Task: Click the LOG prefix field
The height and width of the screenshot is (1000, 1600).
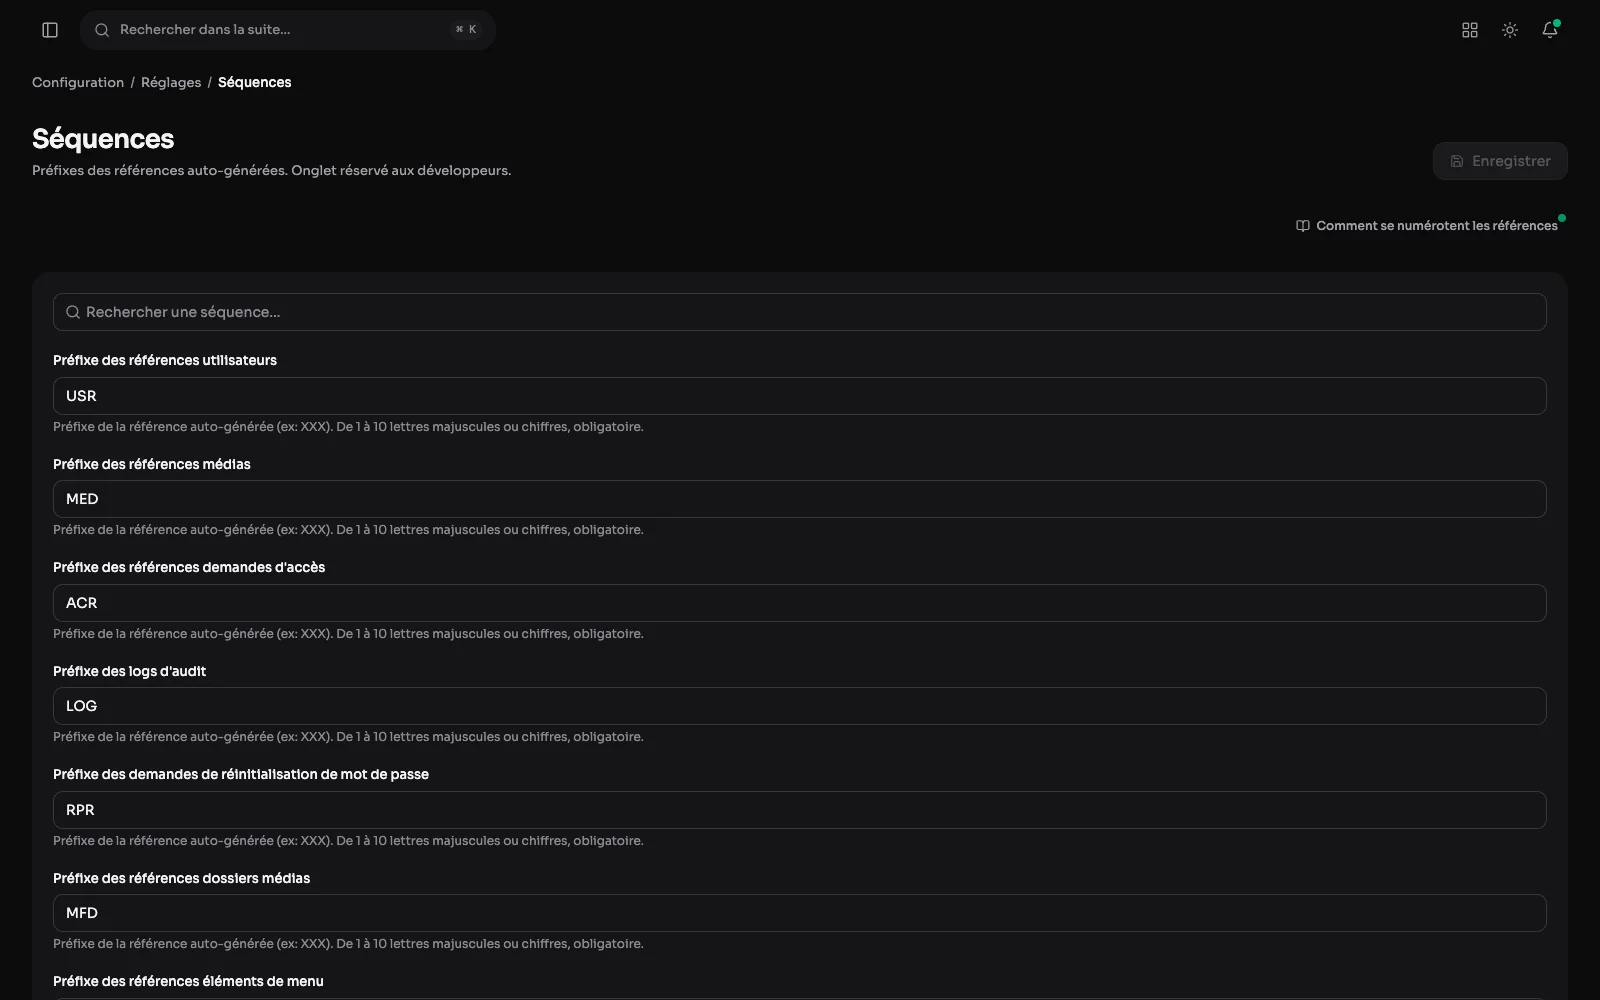Action: click(800, 706)
